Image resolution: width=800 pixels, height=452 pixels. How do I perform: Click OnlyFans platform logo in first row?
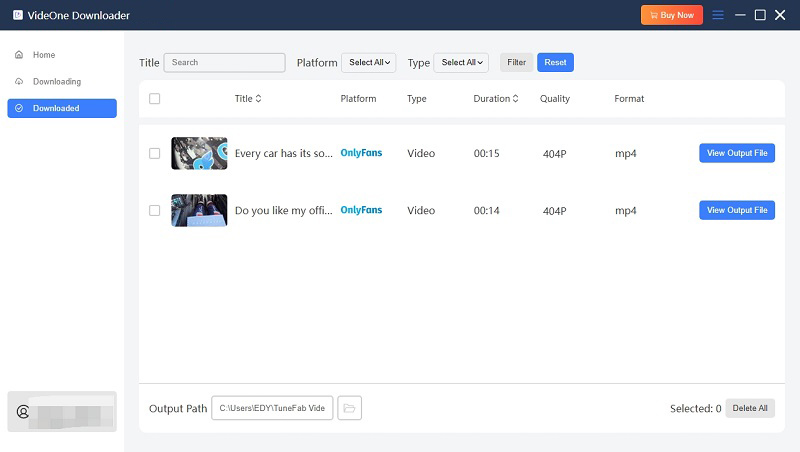click(x=361, y=154)
